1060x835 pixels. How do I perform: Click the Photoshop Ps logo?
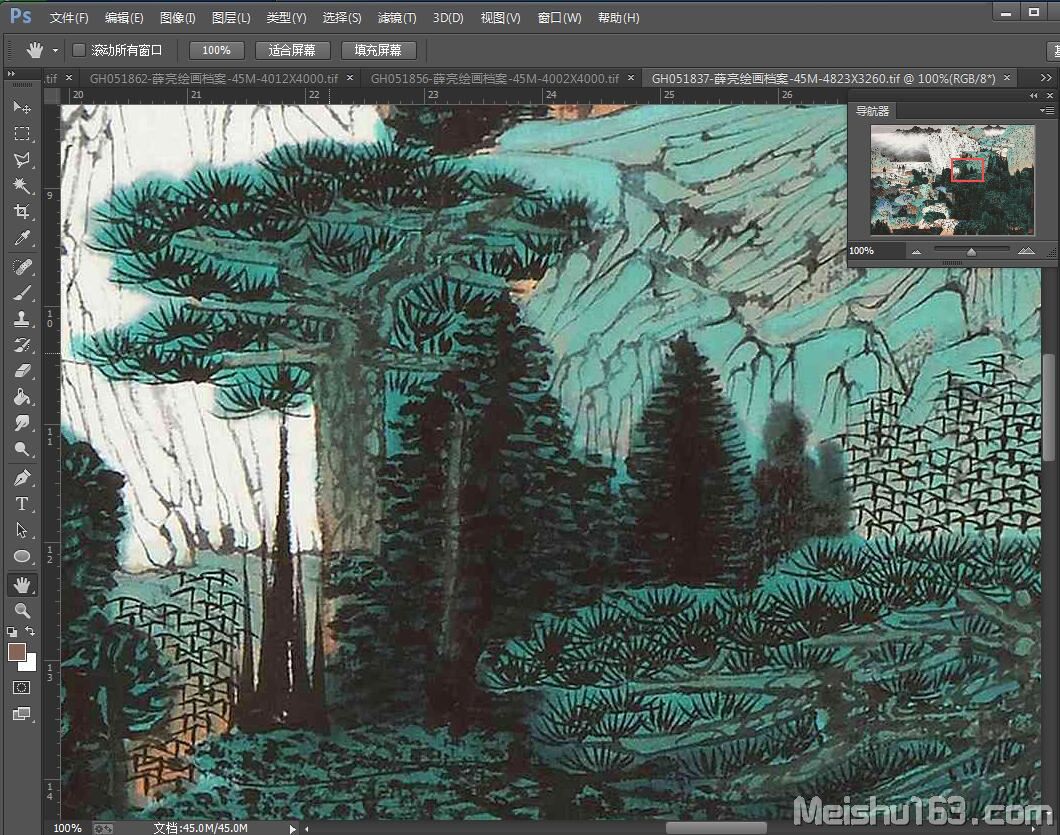click(21, 16)
